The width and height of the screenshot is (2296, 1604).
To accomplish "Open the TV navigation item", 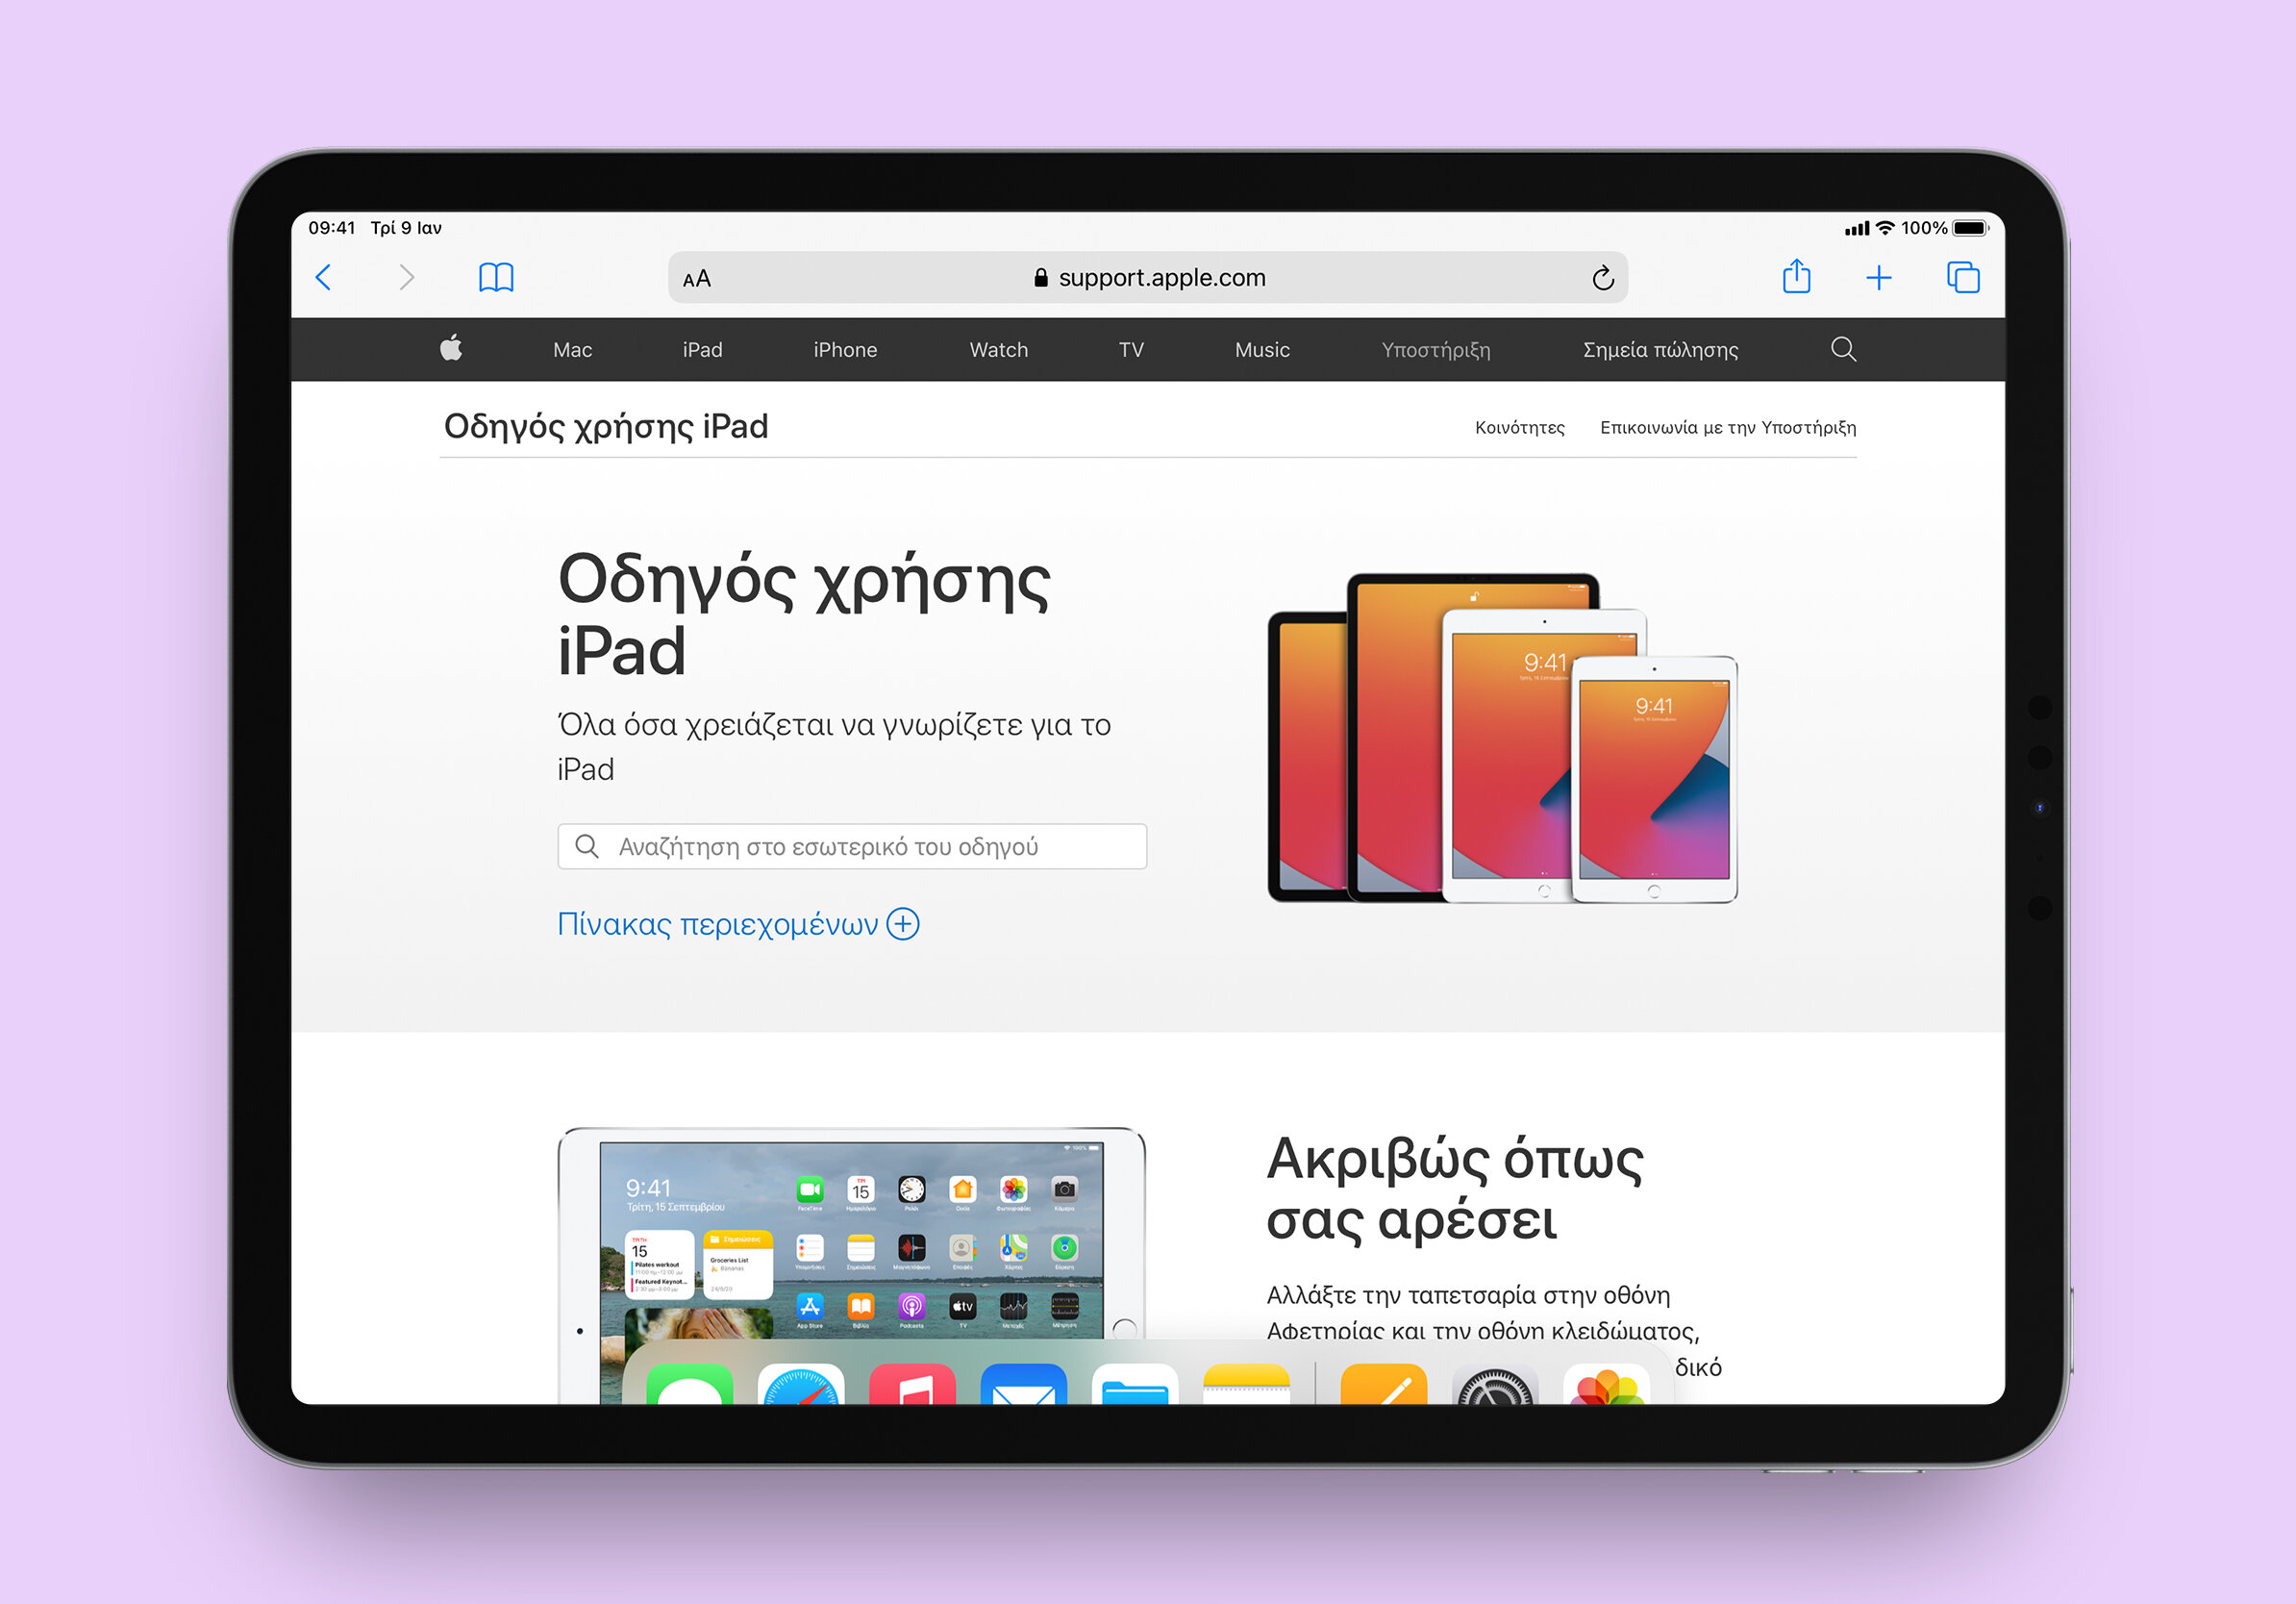I will 1131,350.
